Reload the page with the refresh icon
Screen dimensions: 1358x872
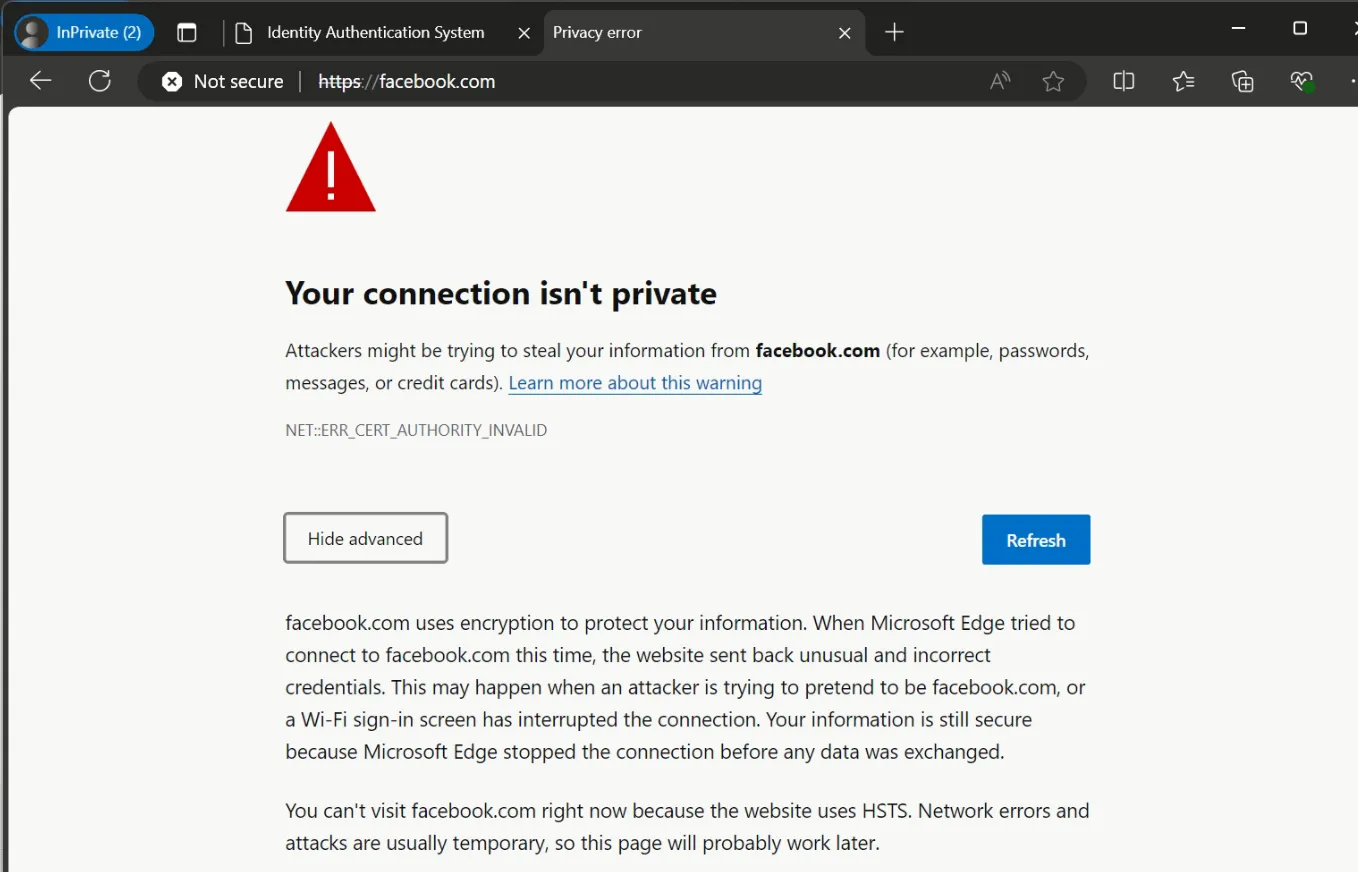click(99, 81)
